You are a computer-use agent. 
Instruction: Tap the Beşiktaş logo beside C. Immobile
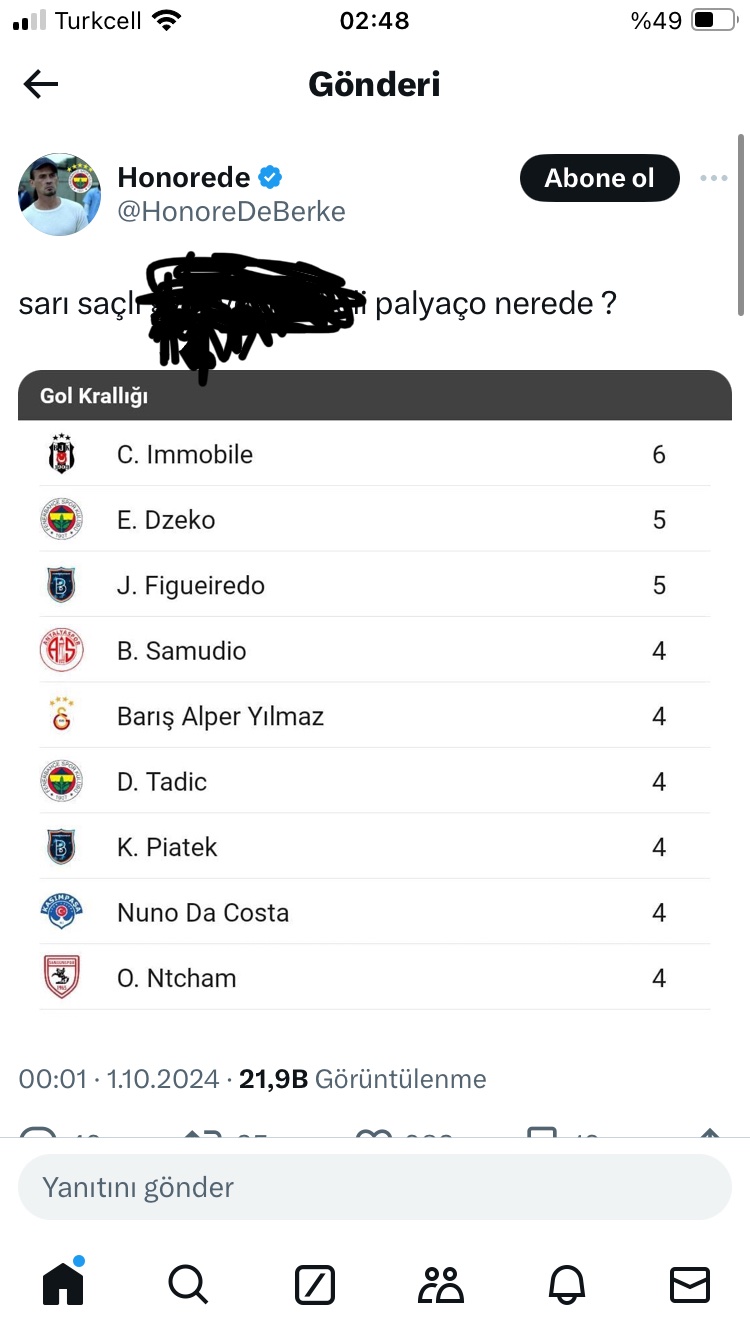pos(62,455)
